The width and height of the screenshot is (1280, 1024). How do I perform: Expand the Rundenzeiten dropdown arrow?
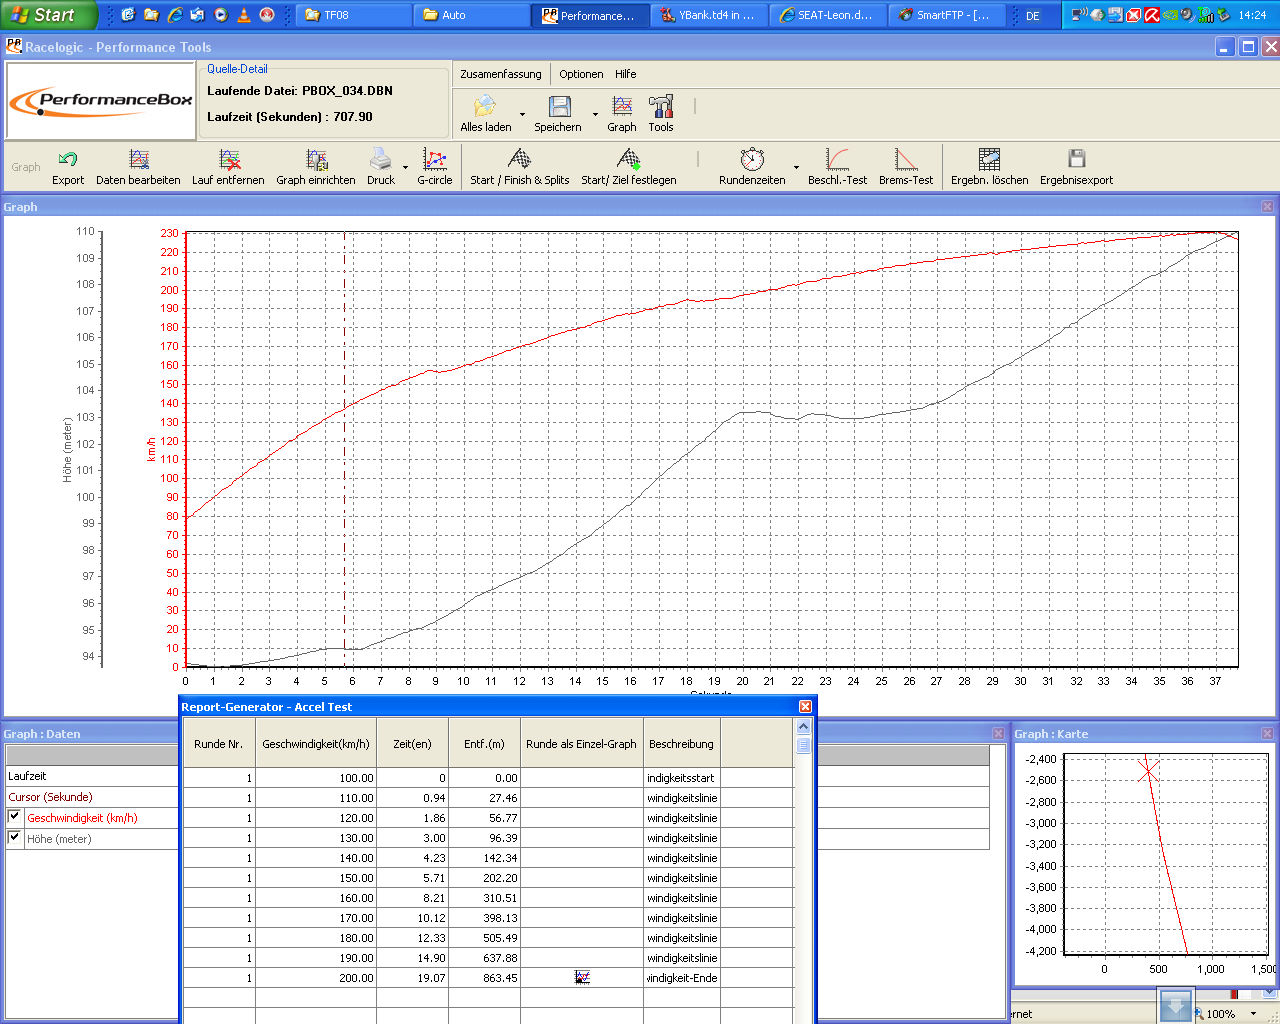point(796,168)
